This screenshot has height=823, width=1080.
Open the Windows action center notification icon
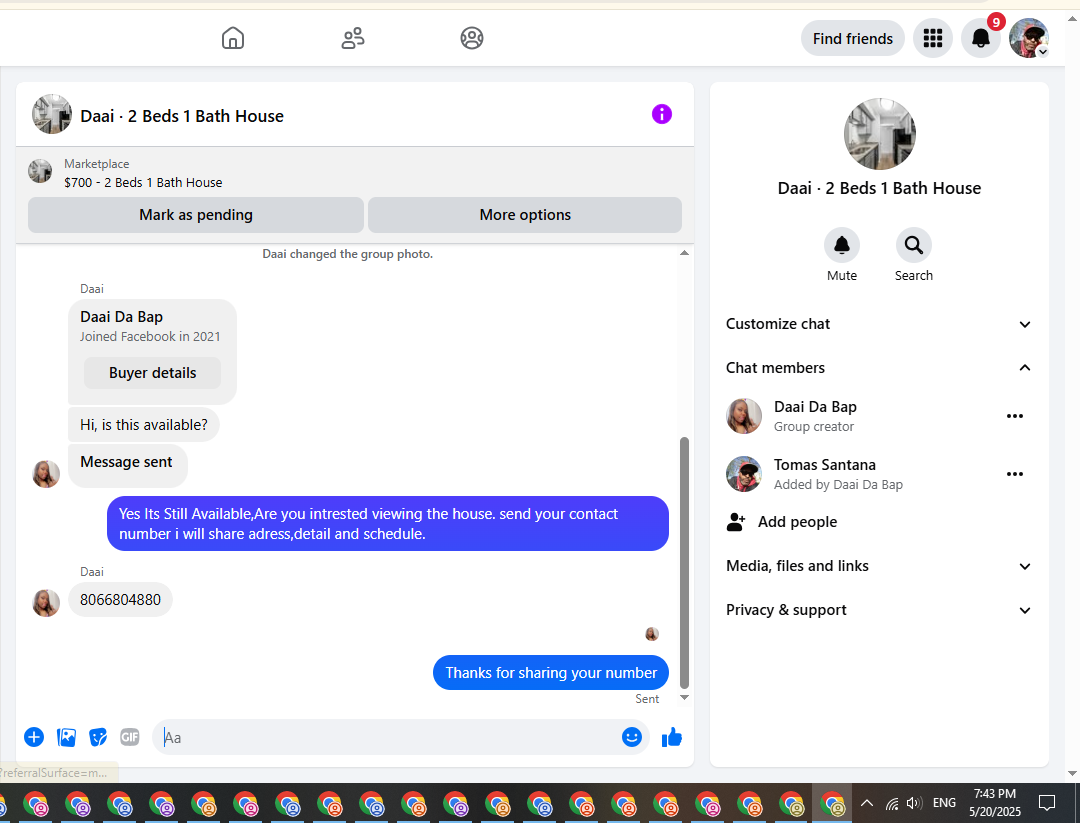(x=1047, y=802)
